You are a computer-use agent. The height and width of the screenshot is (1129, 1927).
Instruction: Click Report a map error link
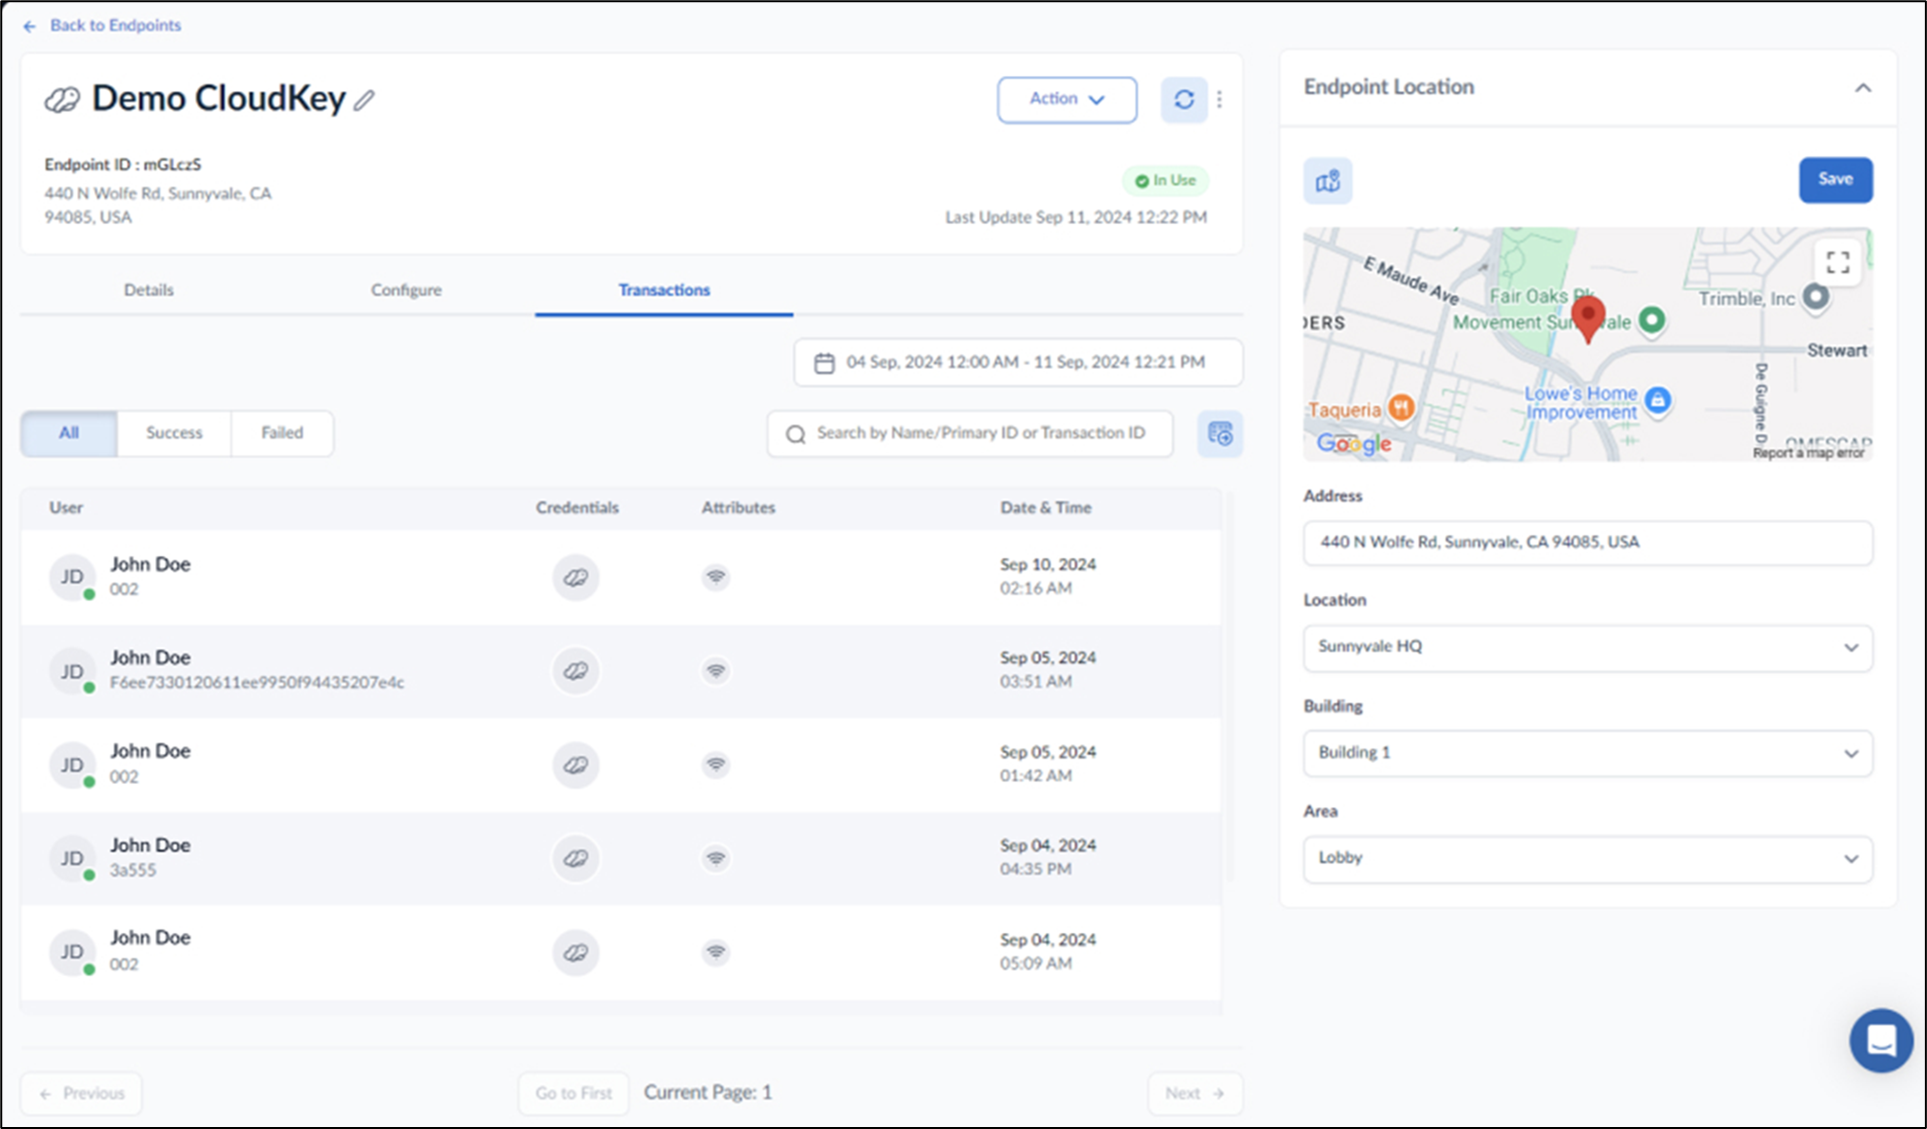coord(1809,453)
